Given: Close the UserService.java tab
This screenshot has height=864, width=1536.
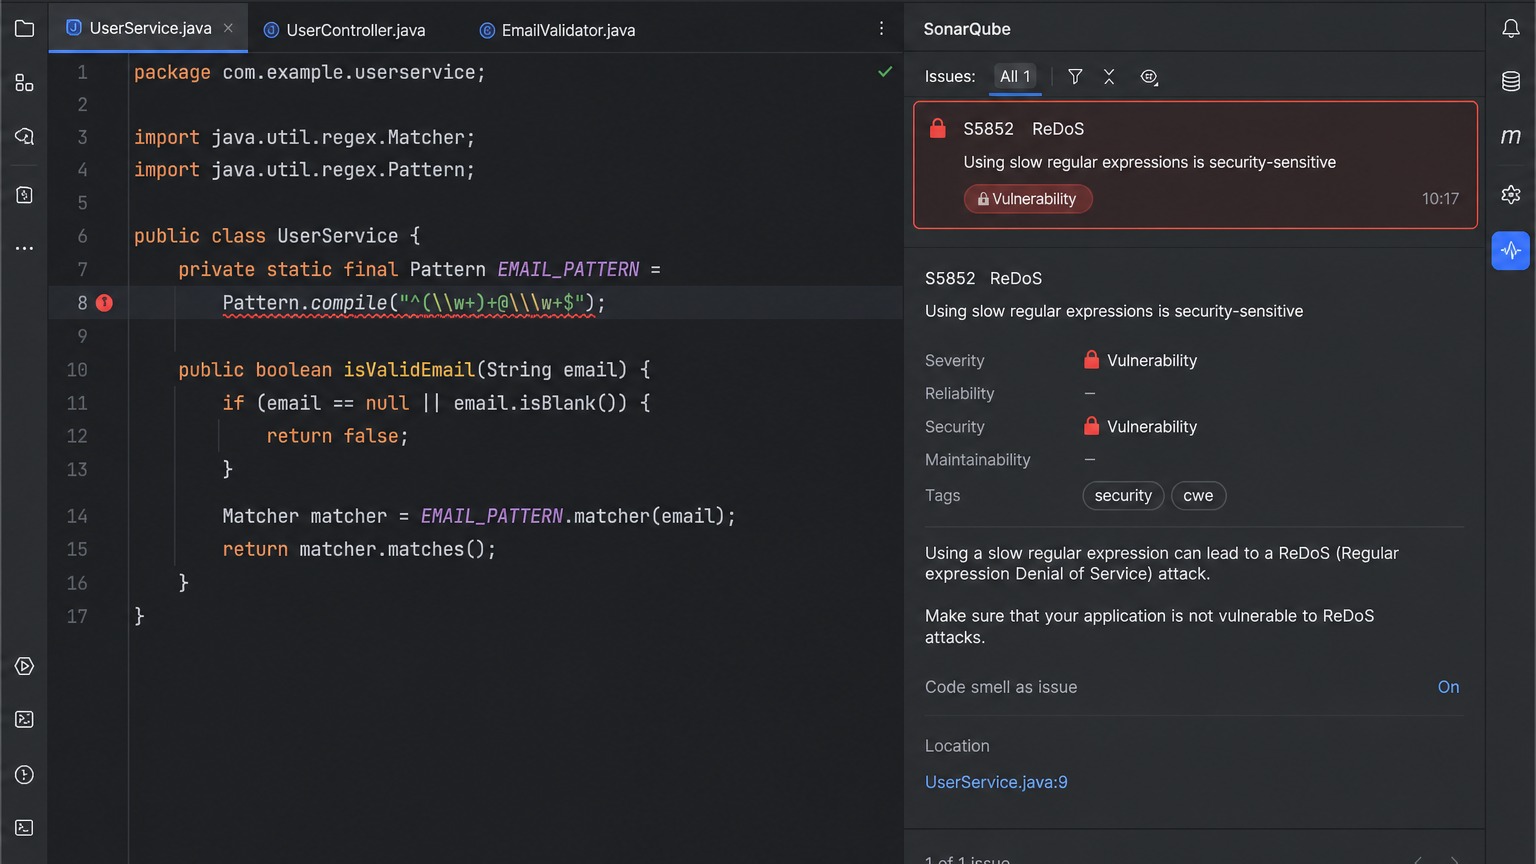Looking at the screenshot, I should (228, 28).
